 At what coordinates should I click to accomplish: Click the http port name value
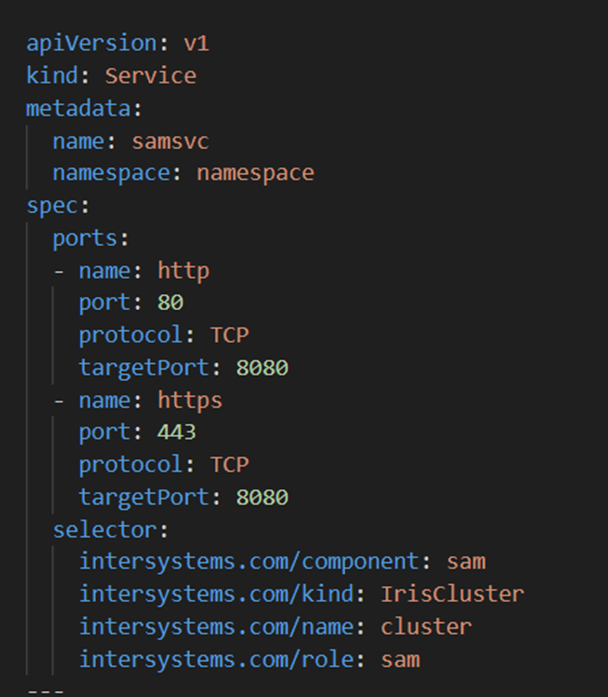(x=184, y=271)
